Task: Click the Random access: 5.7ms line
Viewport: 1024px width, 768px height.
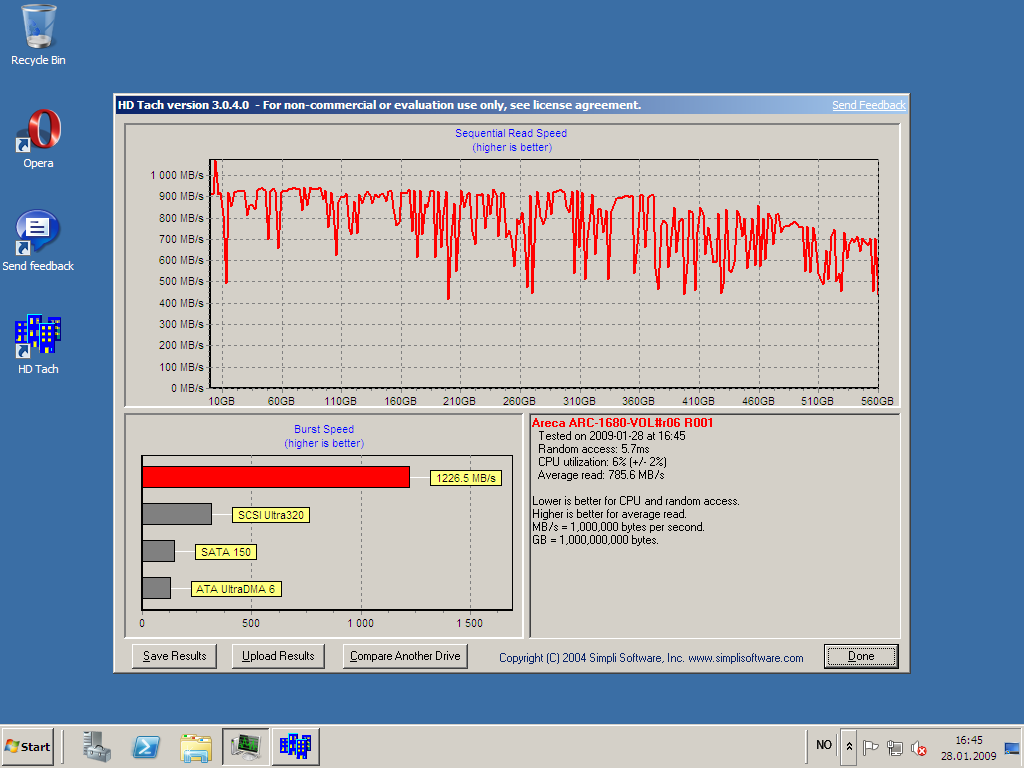Action: coord(594,449)
